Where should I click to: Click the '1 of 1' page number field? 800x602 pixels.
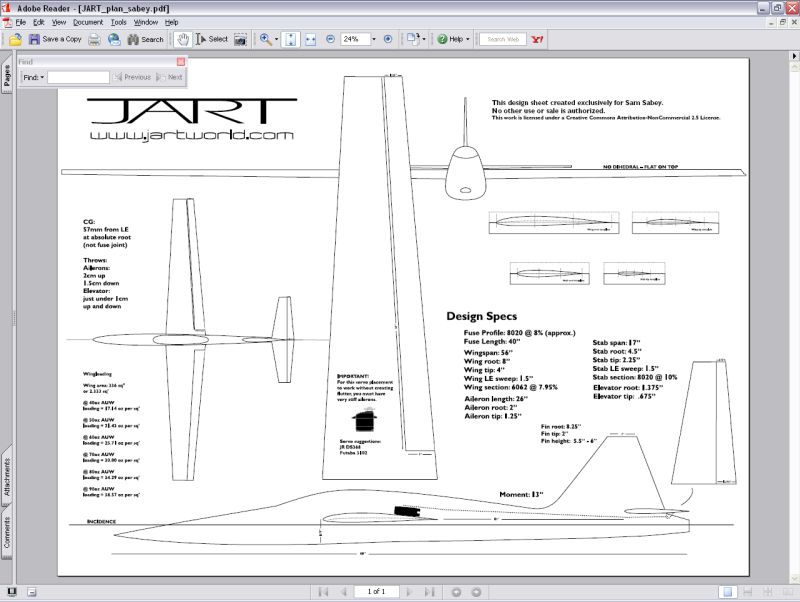[x=377, y=592]
